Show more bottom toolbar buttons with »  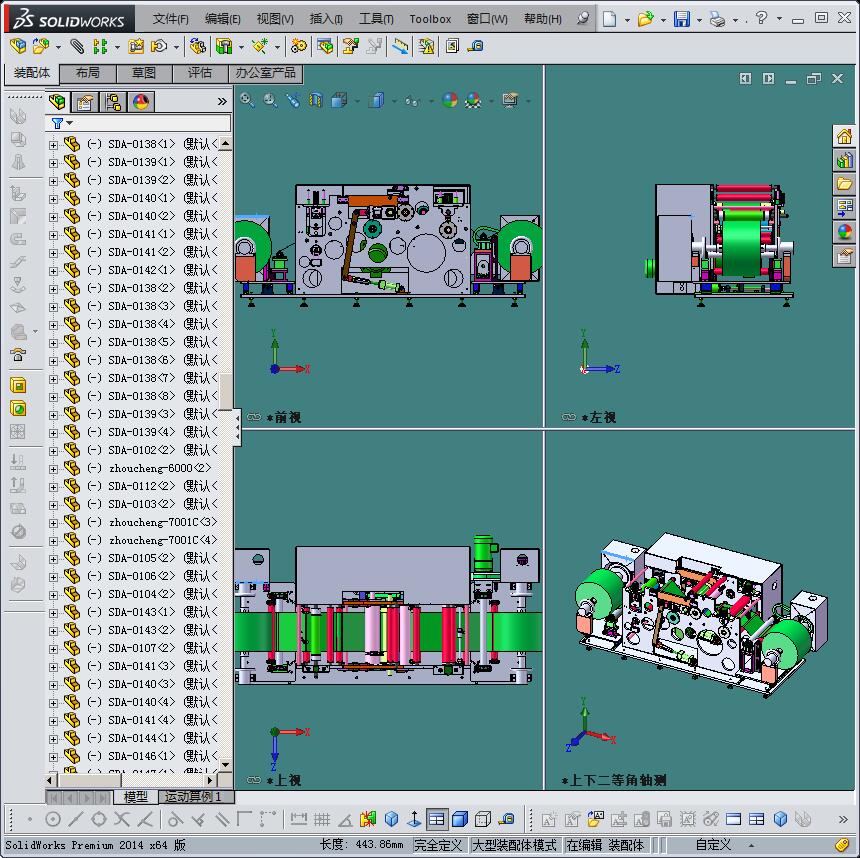pos(843,820)
